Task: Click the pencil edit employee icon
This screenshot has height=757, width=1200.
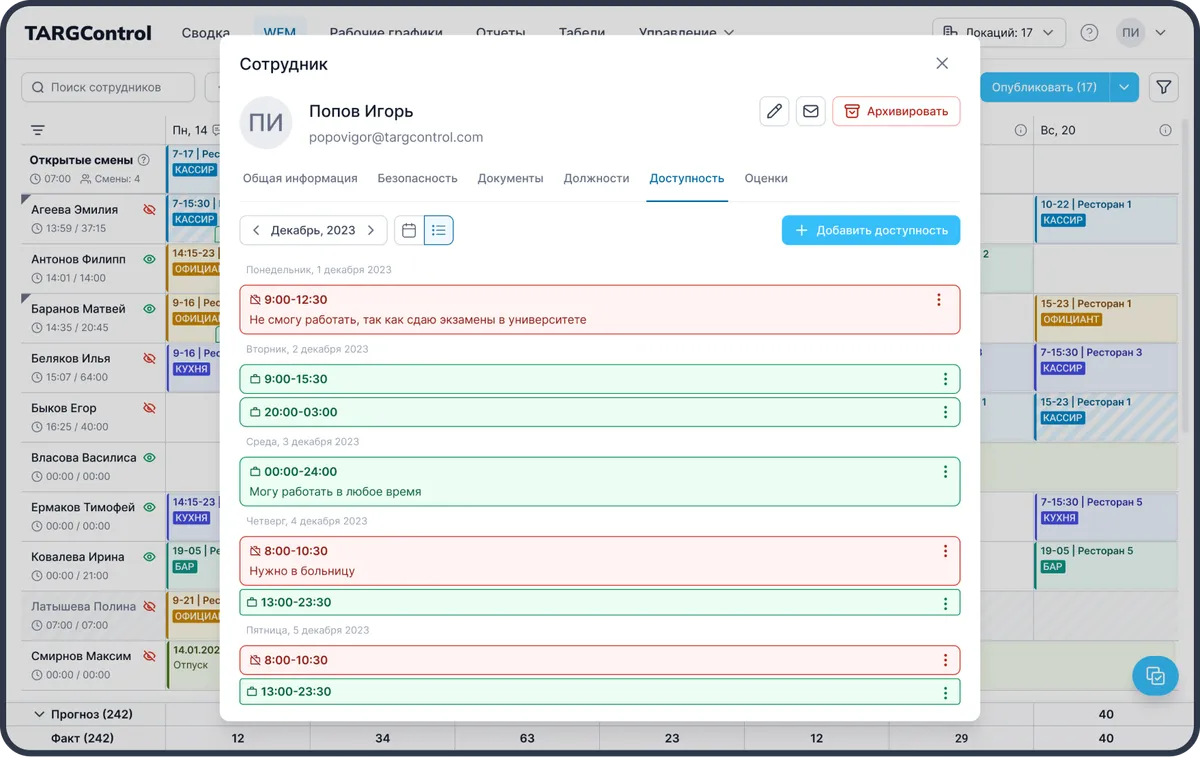Action: [774, 111]
